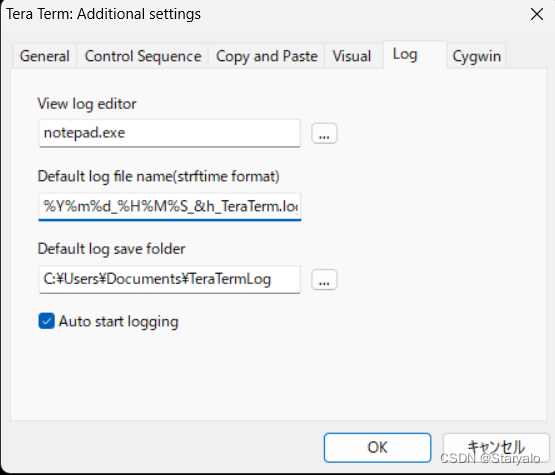Viewport: 555px width, 475px height.
Task: Click the 'Auto start logging' label
Action: tap(118, 322)
